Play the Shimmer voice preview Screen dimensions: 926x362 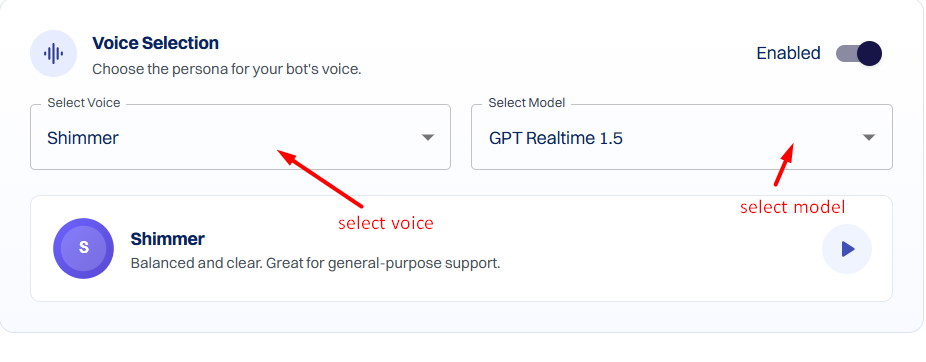[x=847, y=249]
